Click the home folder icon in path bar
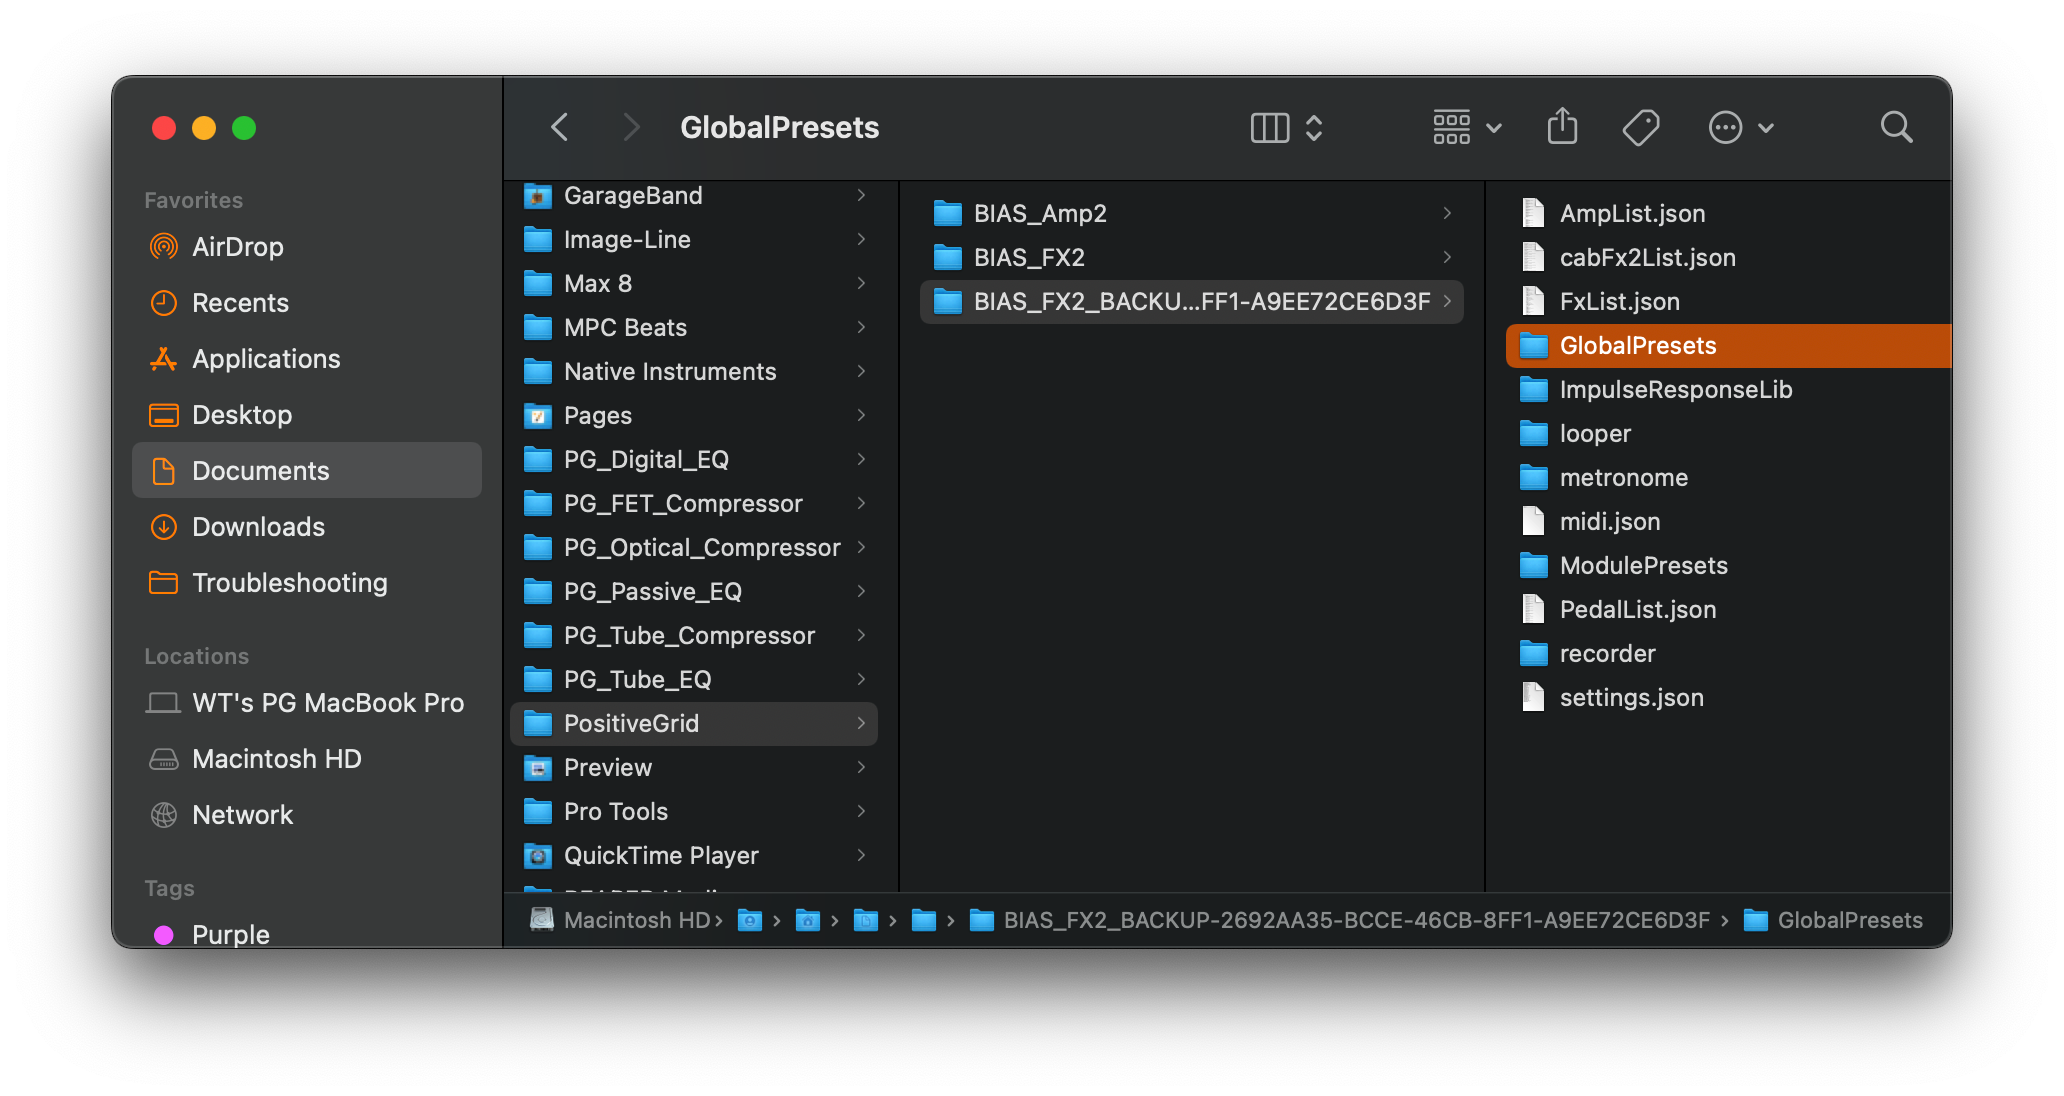This screenshot has height=1096, width=2064. [807, 920]
